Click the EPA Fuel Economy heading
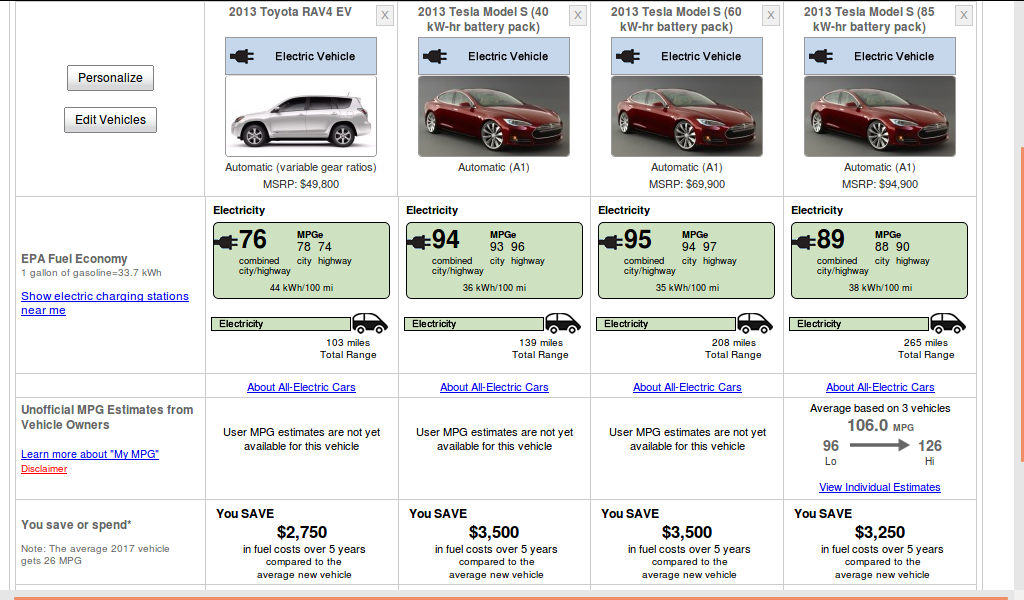Screen dimensions: 1024x600 coord(74,259)
